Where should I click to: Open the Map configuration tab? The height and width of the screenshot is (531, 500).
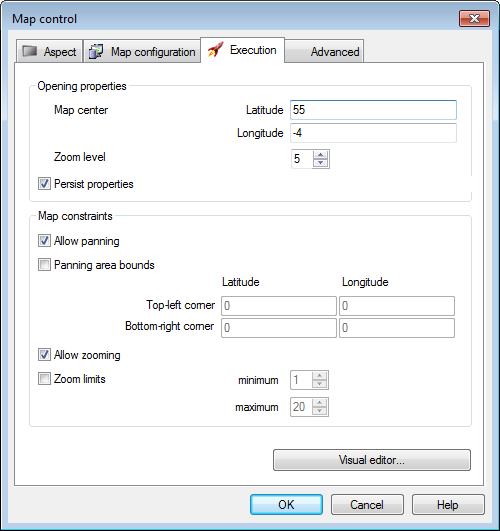[x=142, y=51]
